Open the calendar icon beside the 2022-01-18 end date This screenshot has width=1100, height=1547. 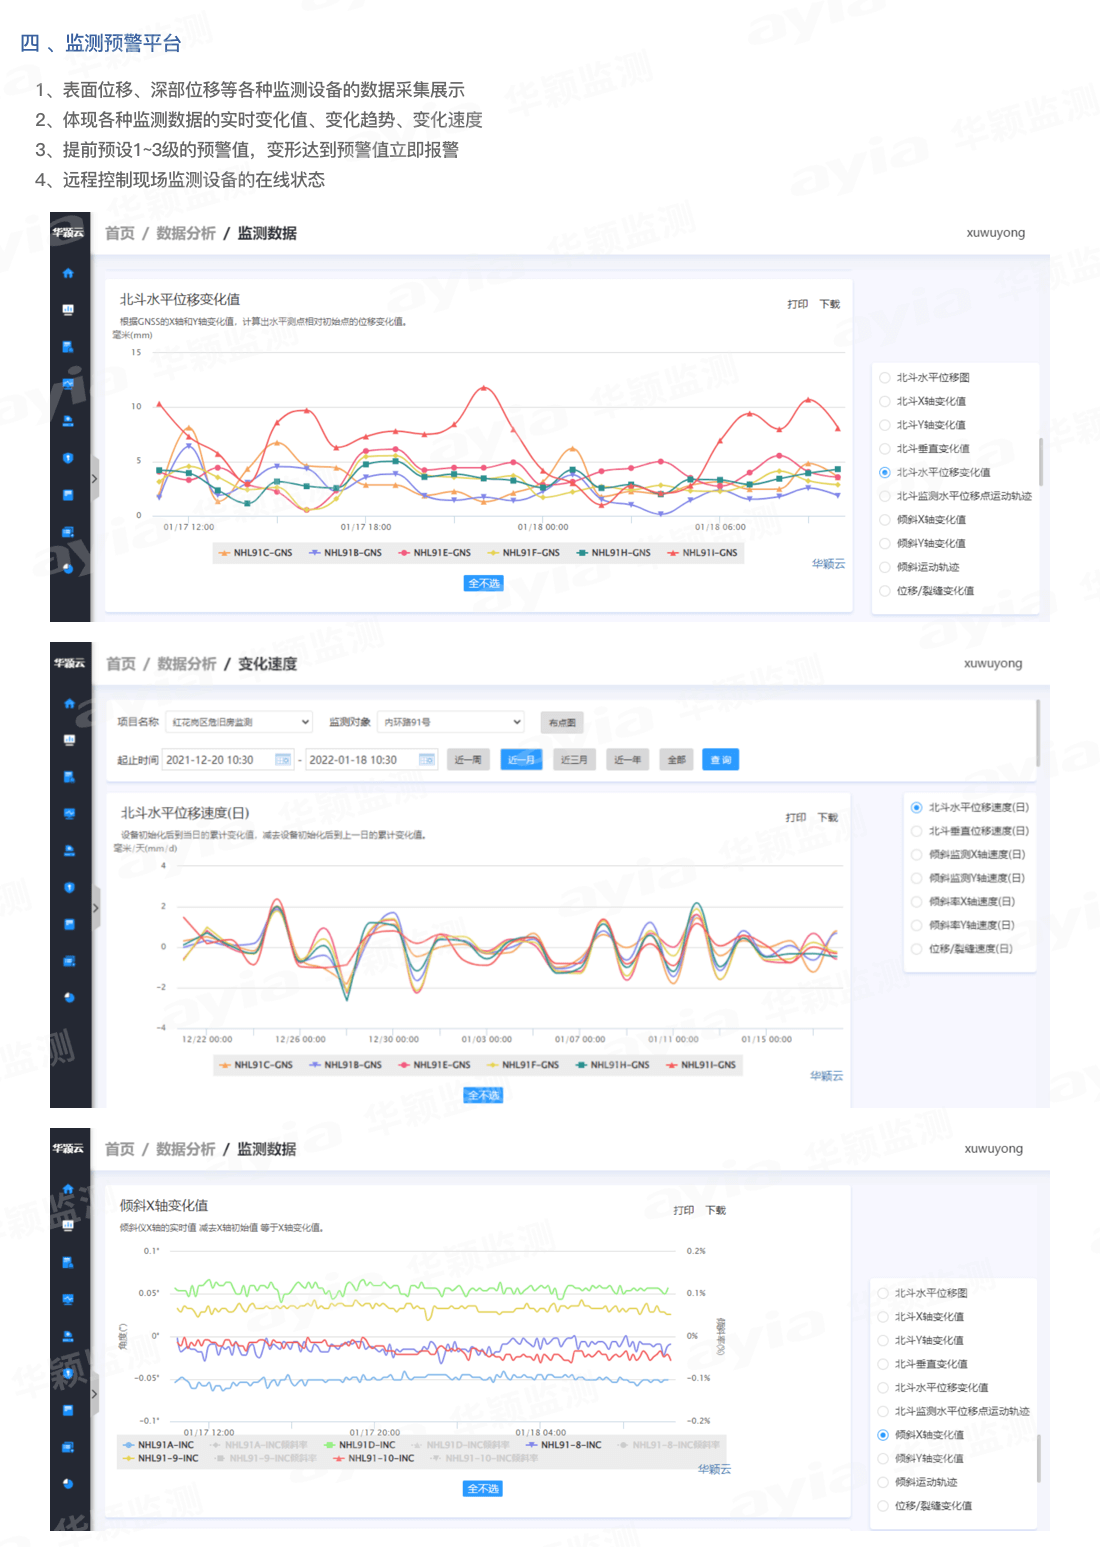pyautogui.click(x=427, y=760)
